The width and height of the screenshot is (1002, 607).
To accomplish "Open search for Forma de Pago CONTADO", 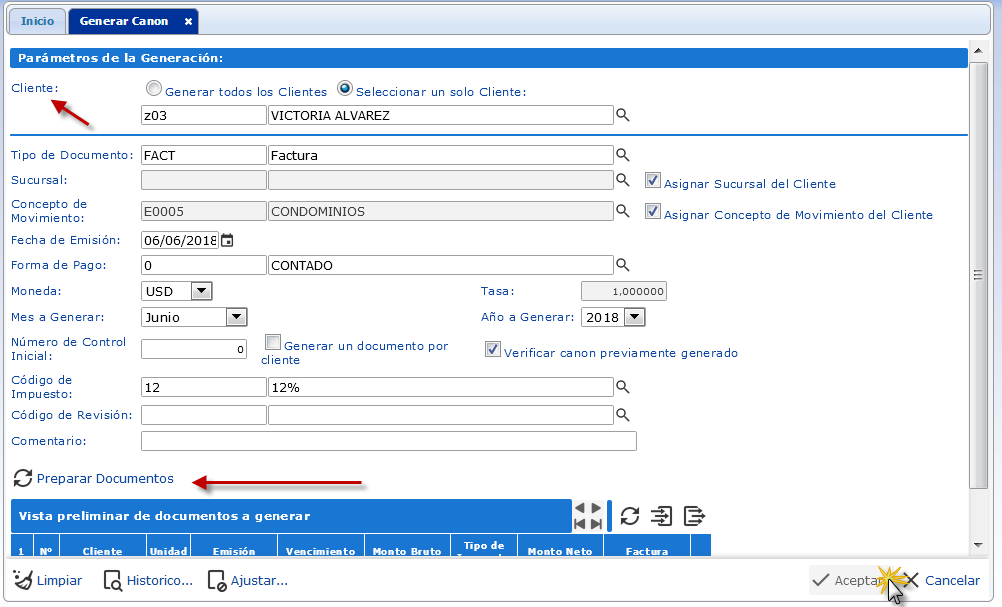I will [x=622, y=265].
